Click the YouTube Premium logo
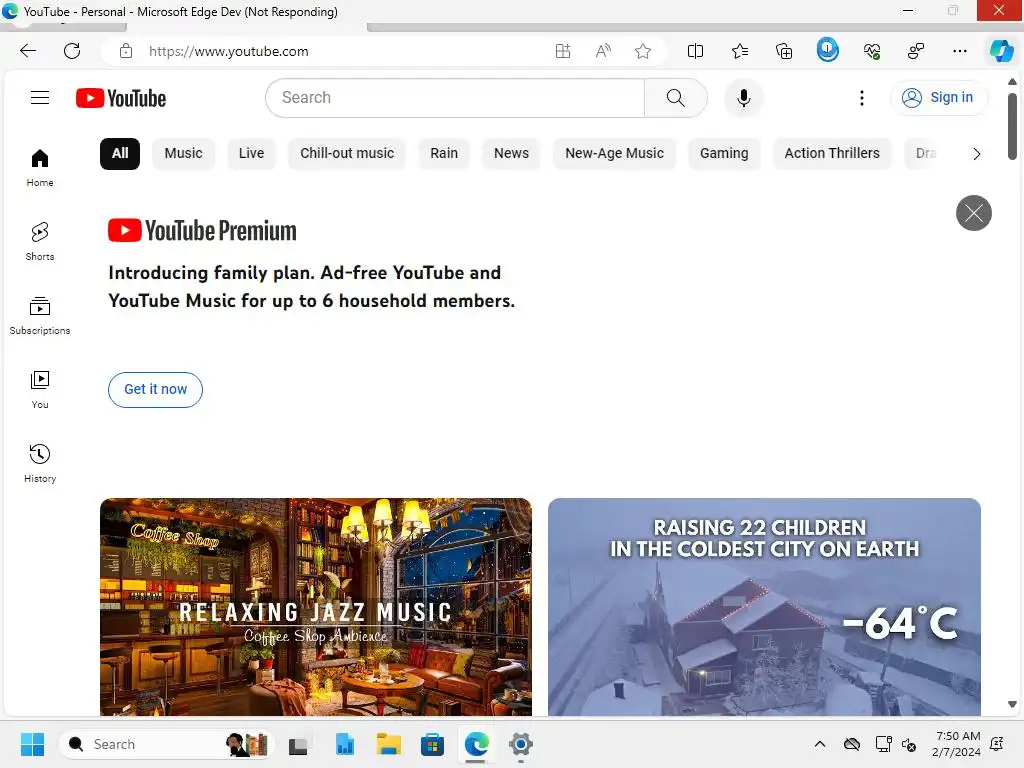 [202, 231]
